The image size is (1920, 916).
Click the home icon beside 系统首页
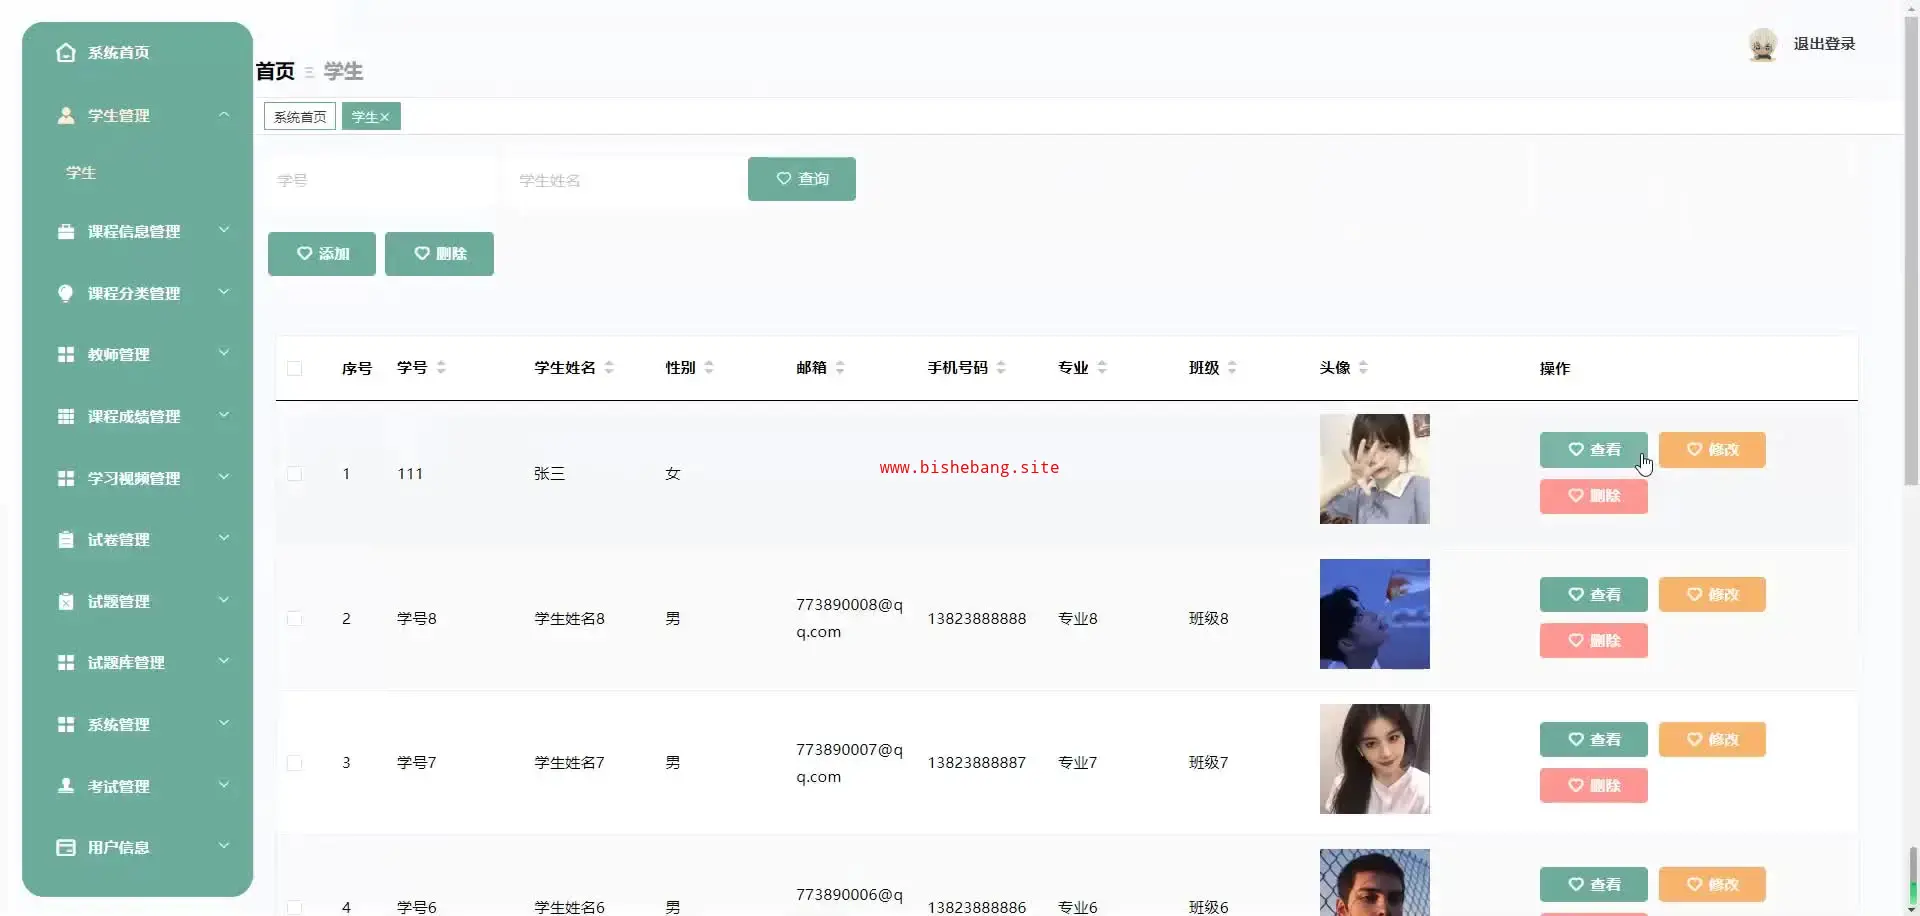pyautogui.click(x=66, y=53)
